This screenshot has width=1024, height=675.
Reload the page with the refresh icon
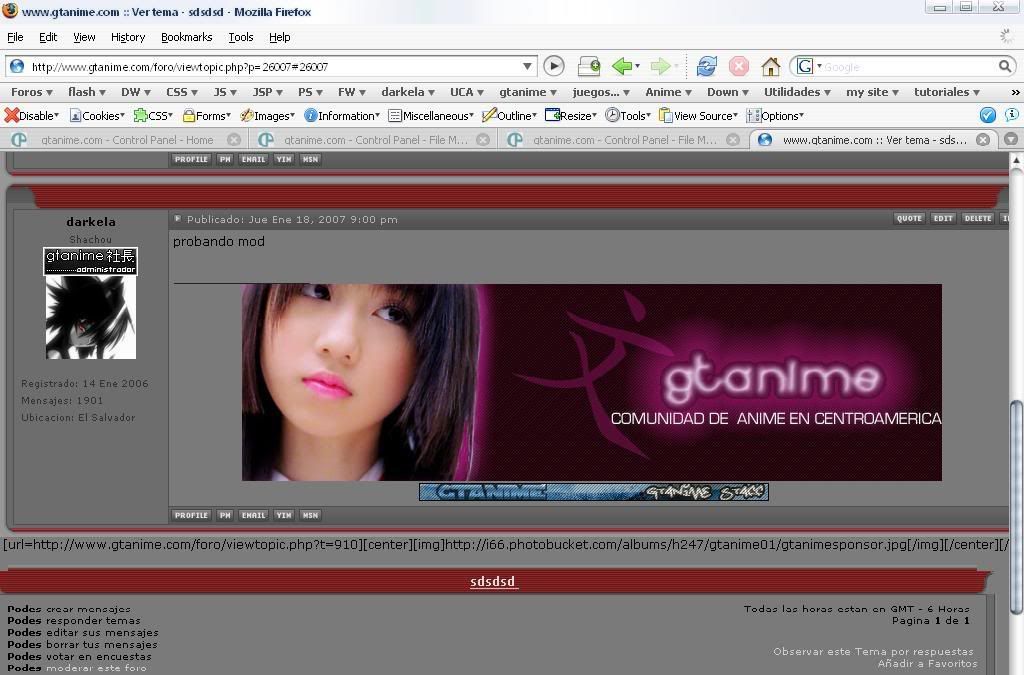click(707, 66)
